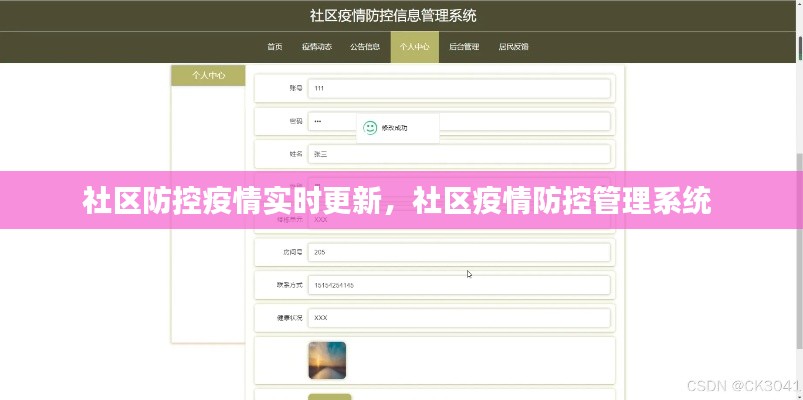Screen dimensions: 803x400
Task: Click the olive button below the avatar
Action: (329, 396)
